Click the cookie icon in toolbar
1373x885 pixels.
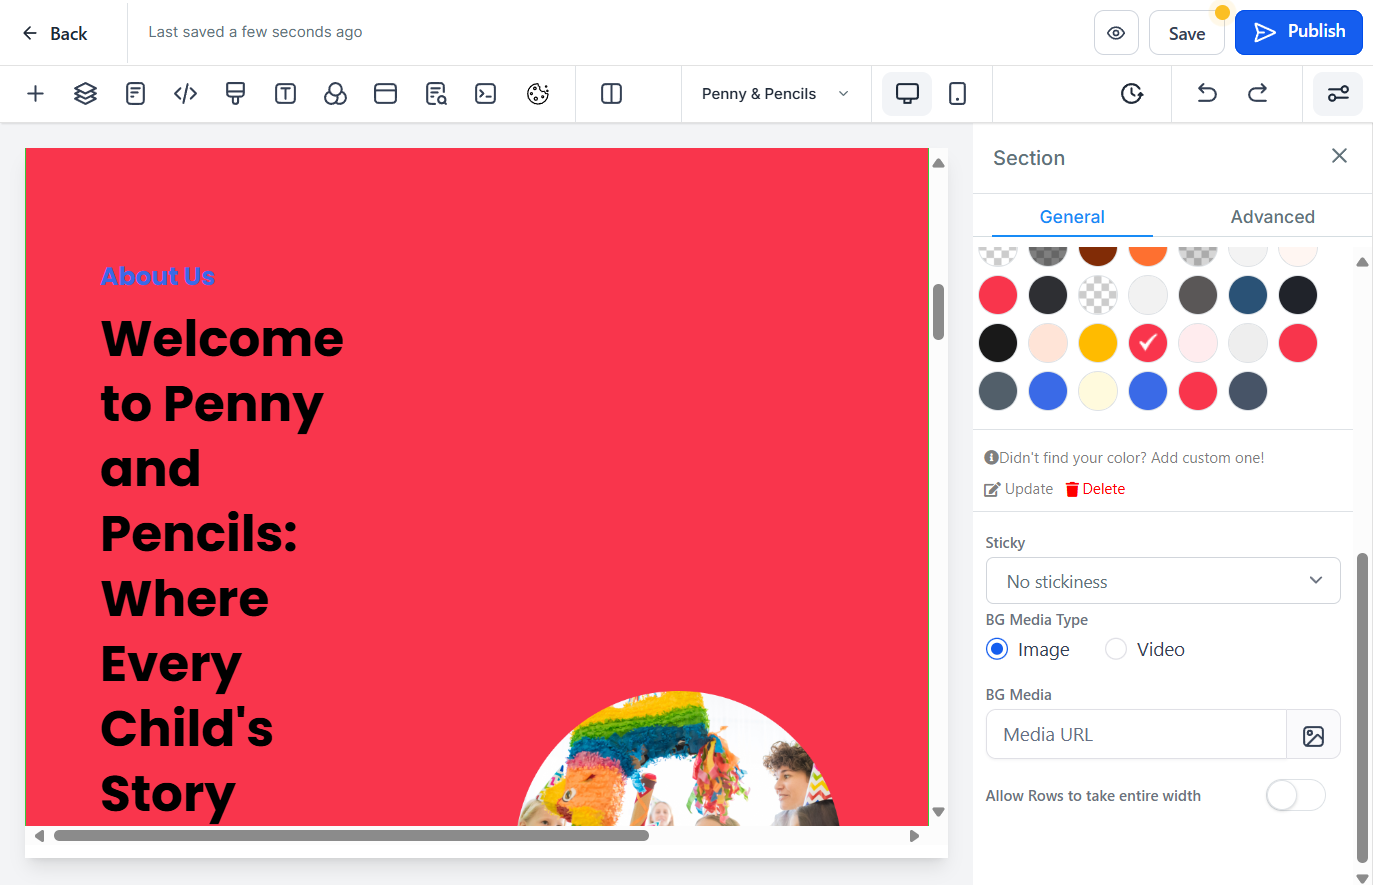tap(538, 94)
